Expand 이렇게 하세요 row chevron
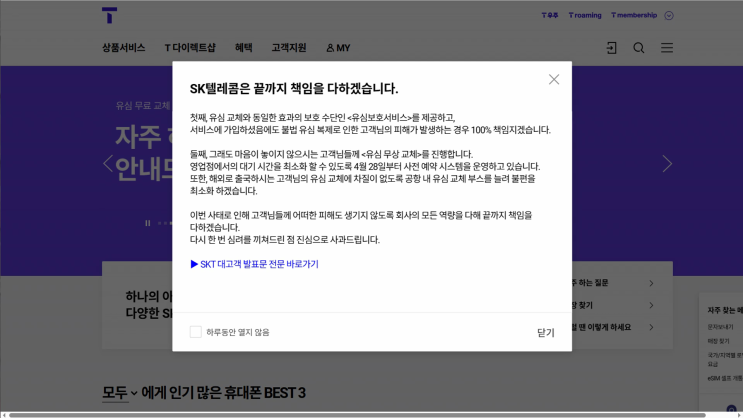Viewport: 743px width, 418px height. [652, 327]
